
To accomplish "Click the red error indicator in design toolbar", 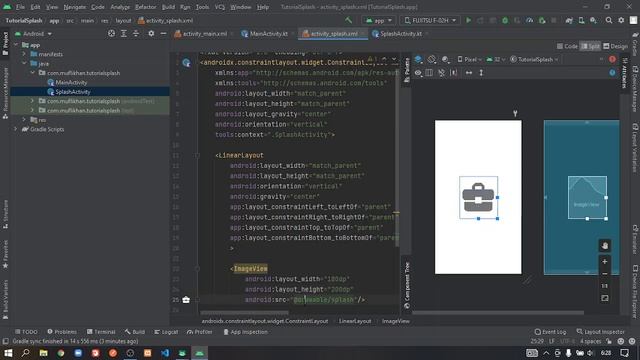I will 612,60.
